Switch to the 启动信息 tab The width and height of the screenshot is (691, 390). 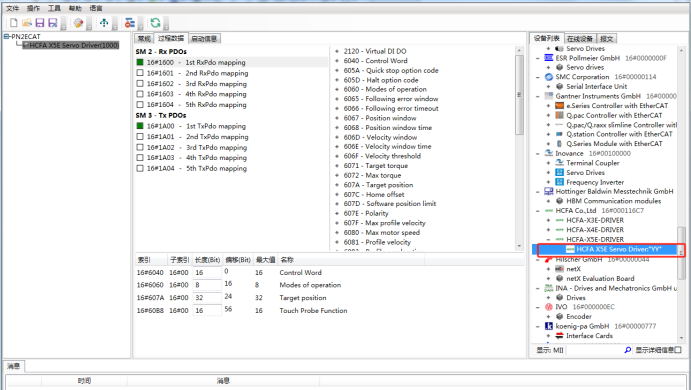(204, 39)
